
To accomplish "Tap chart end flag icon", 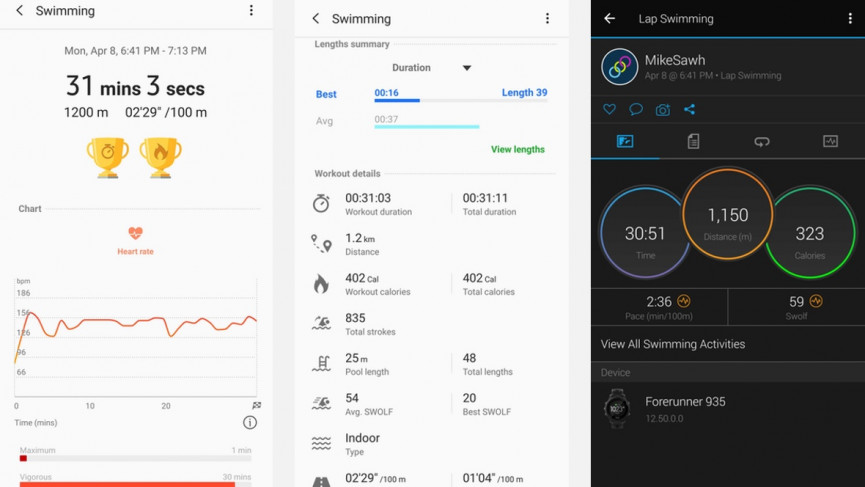I will coord(257,405).
